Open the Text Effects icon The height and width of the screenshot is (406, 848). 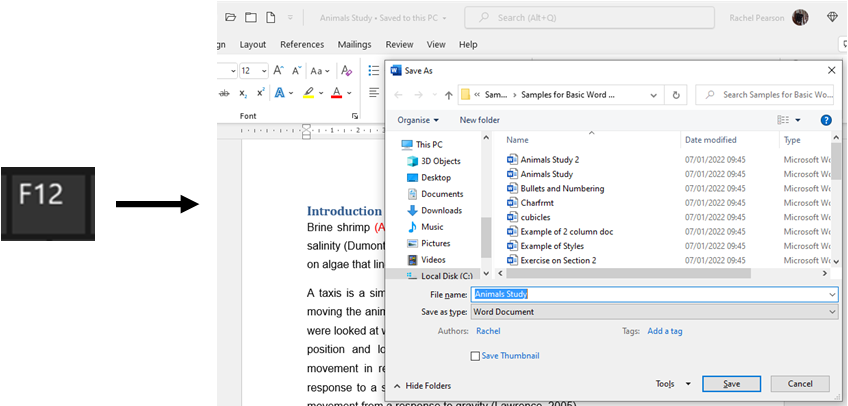280,93
